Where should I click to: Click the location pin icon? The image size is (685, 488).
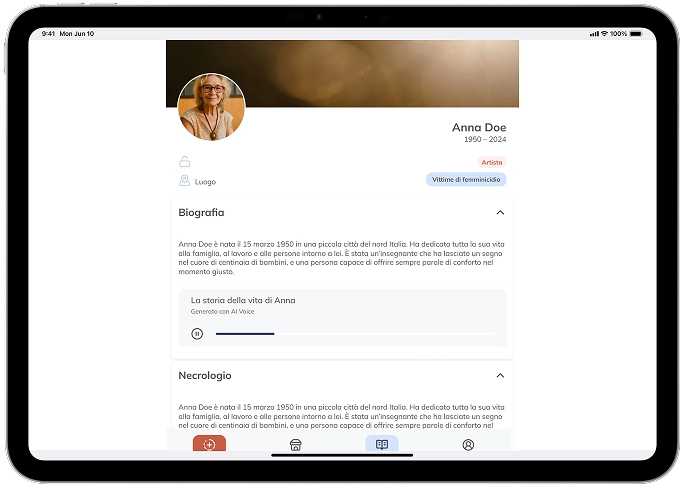(184, 181)
